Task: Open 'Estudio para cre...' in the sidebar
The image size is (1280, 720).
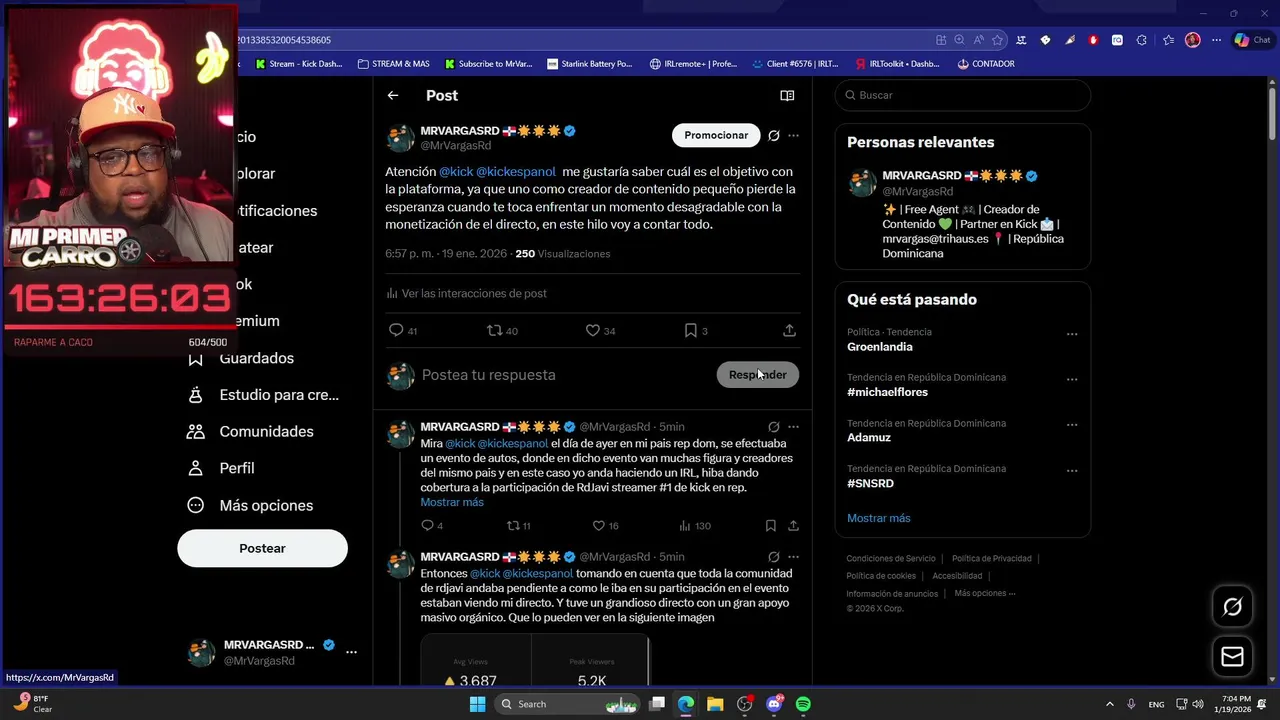Action: pos(264,395)
